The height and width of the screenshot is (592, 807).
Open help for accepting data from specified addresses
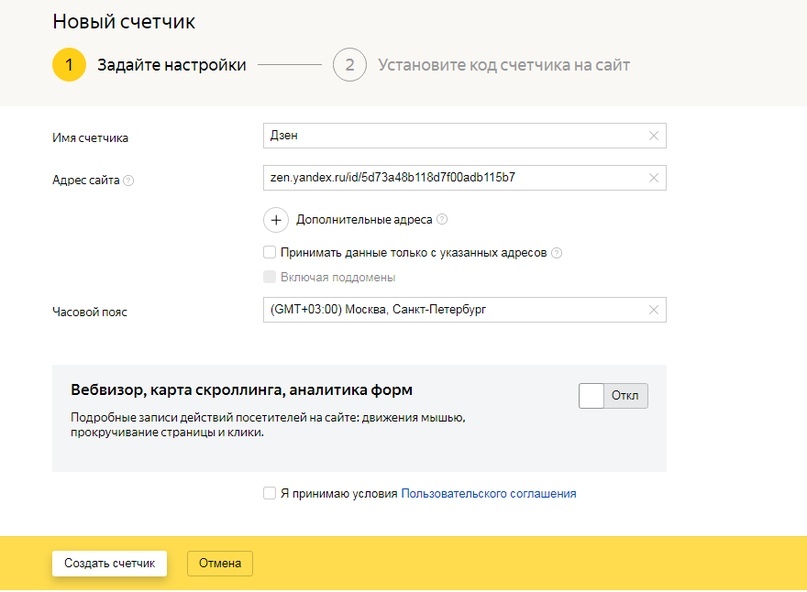tap(557, 254)
